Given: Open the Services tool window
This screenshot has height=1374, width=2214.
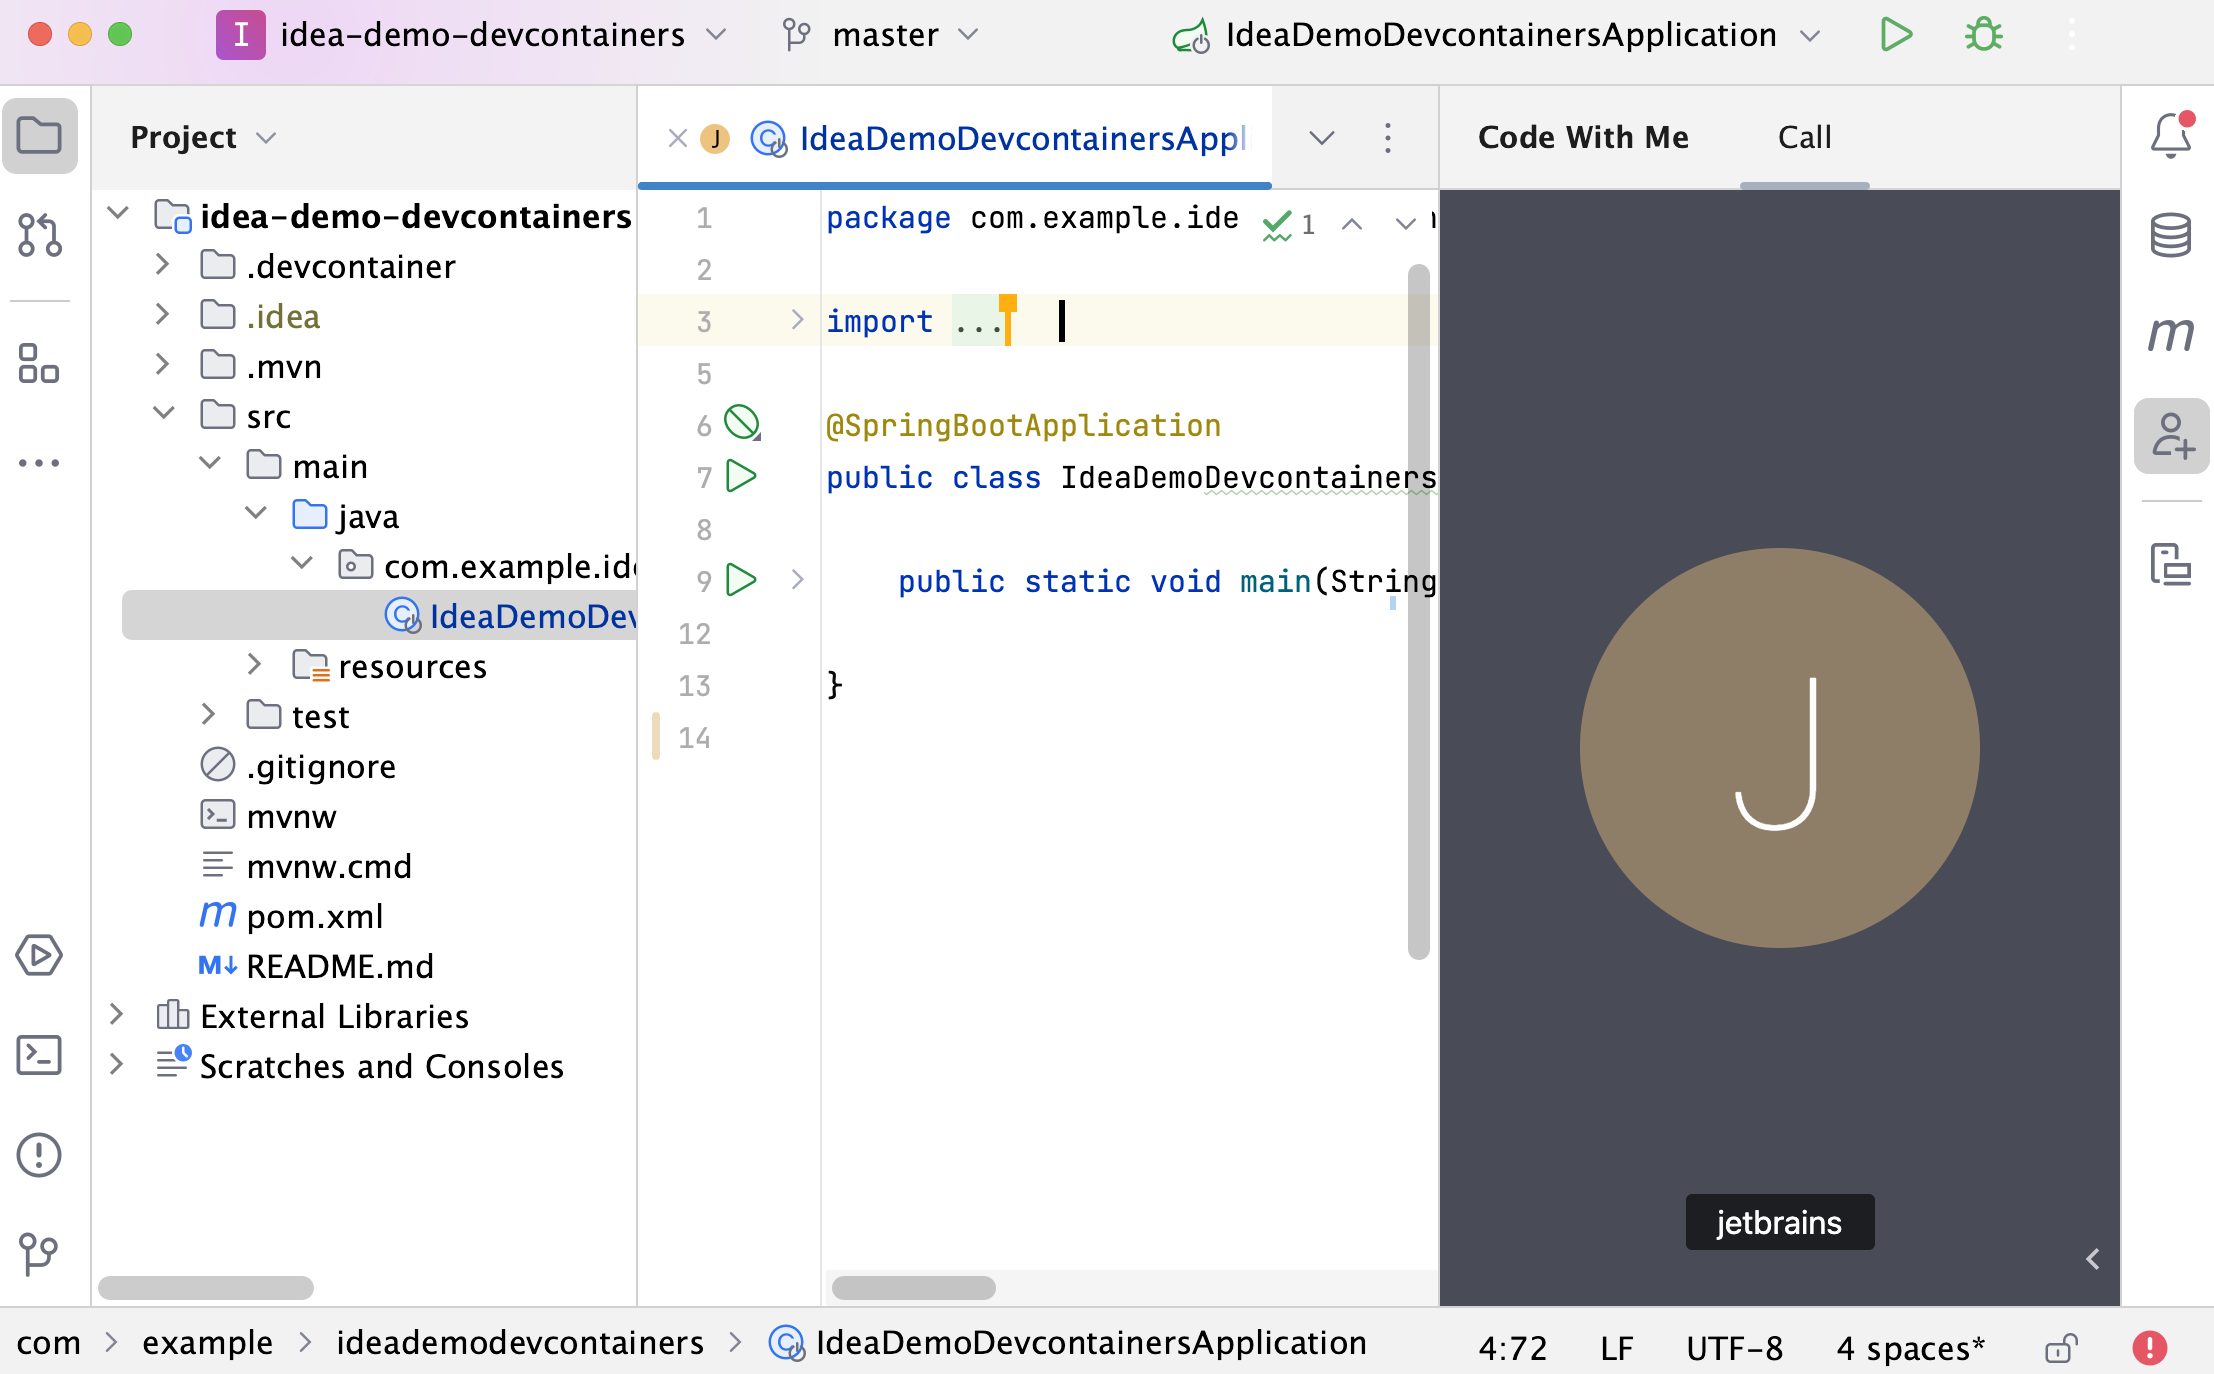Looking at the screenshot, I should point(39,955).
